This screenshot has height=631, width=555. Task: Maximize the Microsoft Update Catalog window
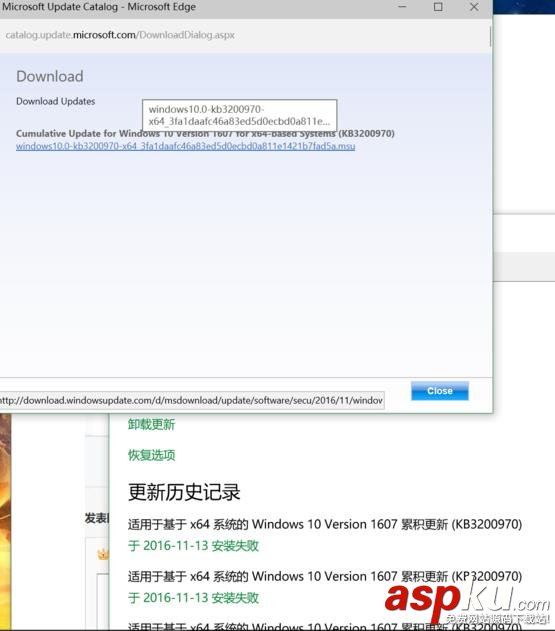[x=438, y=7]
